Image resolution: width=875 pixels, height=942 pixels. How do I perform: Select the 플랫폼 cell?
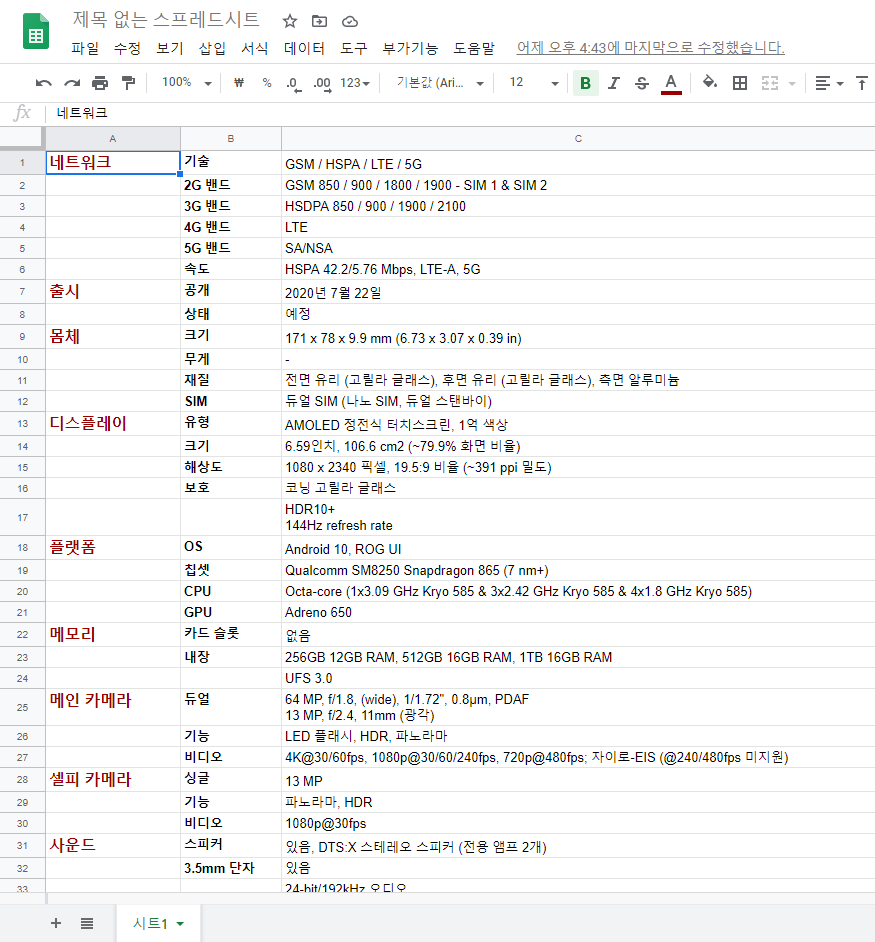(x=113, y=548)
